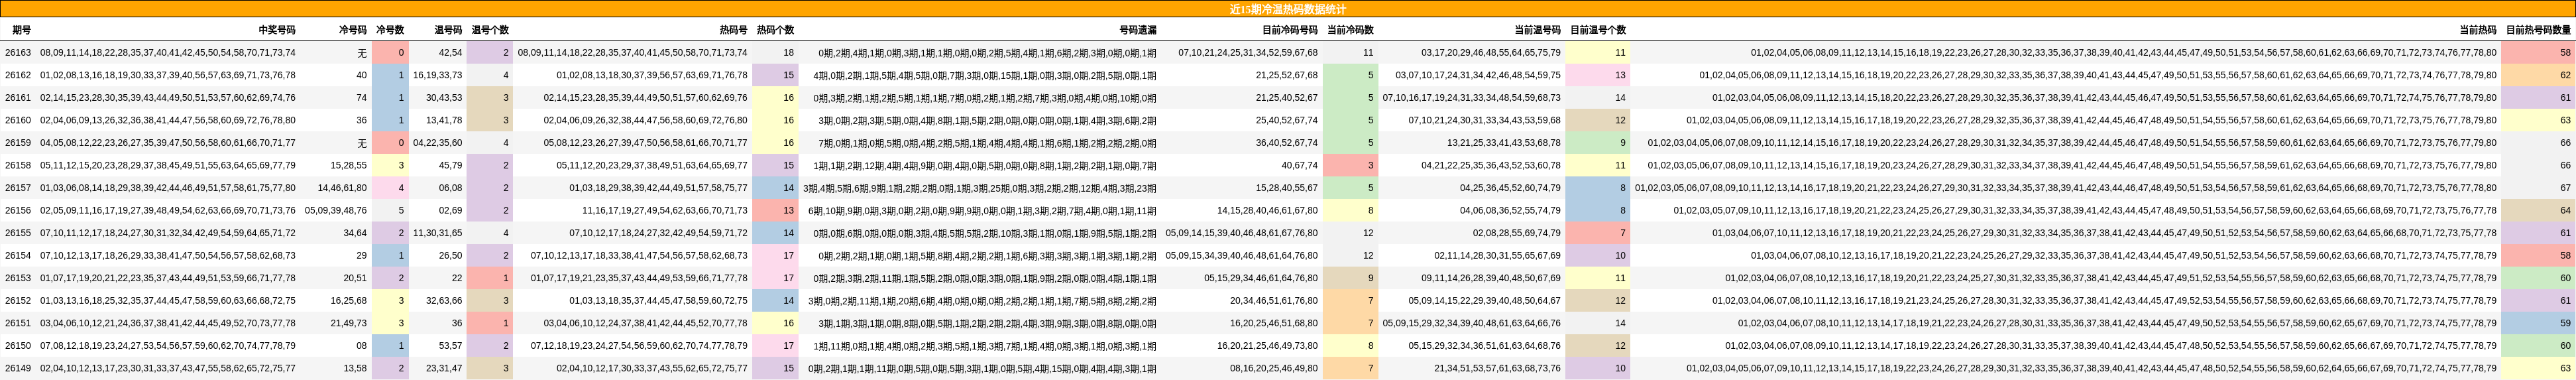The height and width of the screenshot is (380, 2576).
Task: Select period cell 26151
Action: tap(18, 323)
